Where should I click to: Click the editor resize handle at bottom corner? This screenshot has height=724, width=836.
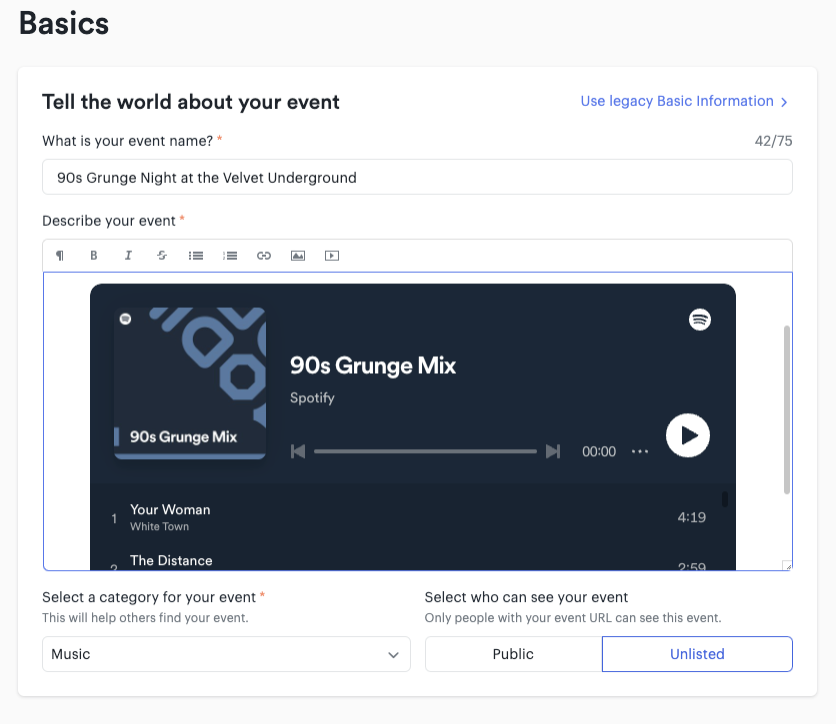tap(787, 566)
